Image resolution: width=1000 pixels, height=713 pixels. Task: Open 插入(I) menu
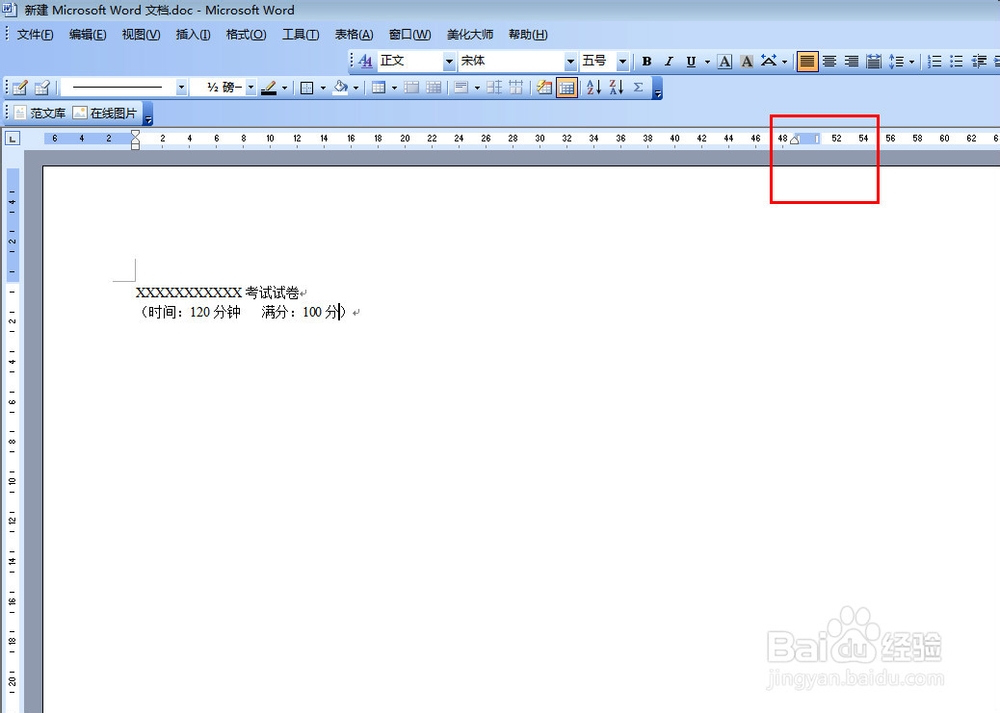(193, 34)
